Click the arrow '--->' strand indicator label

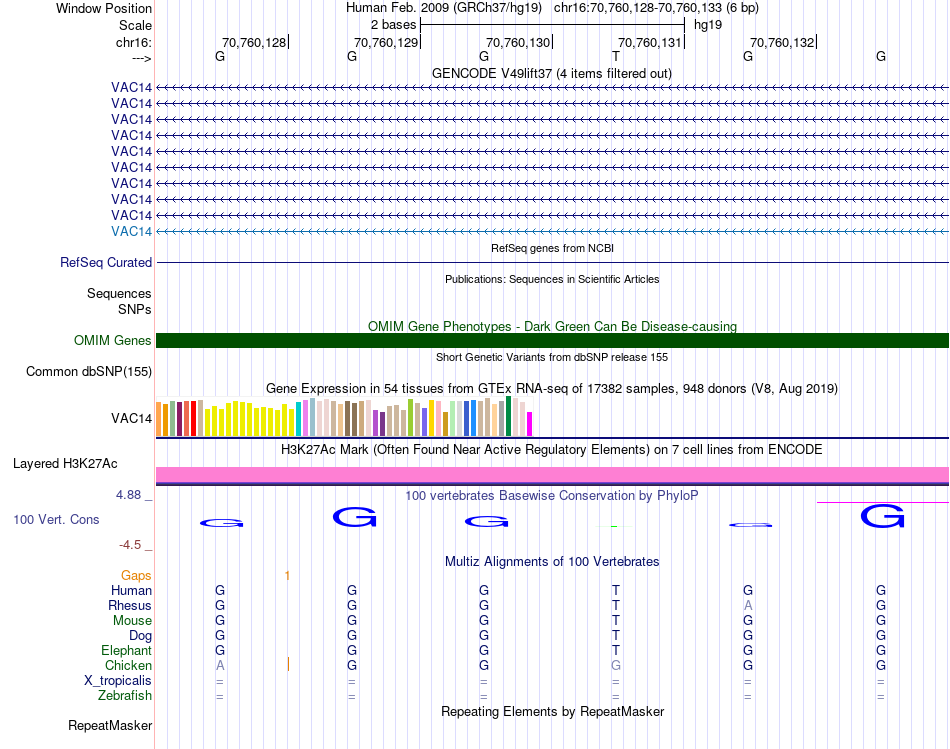coord(142,59)
